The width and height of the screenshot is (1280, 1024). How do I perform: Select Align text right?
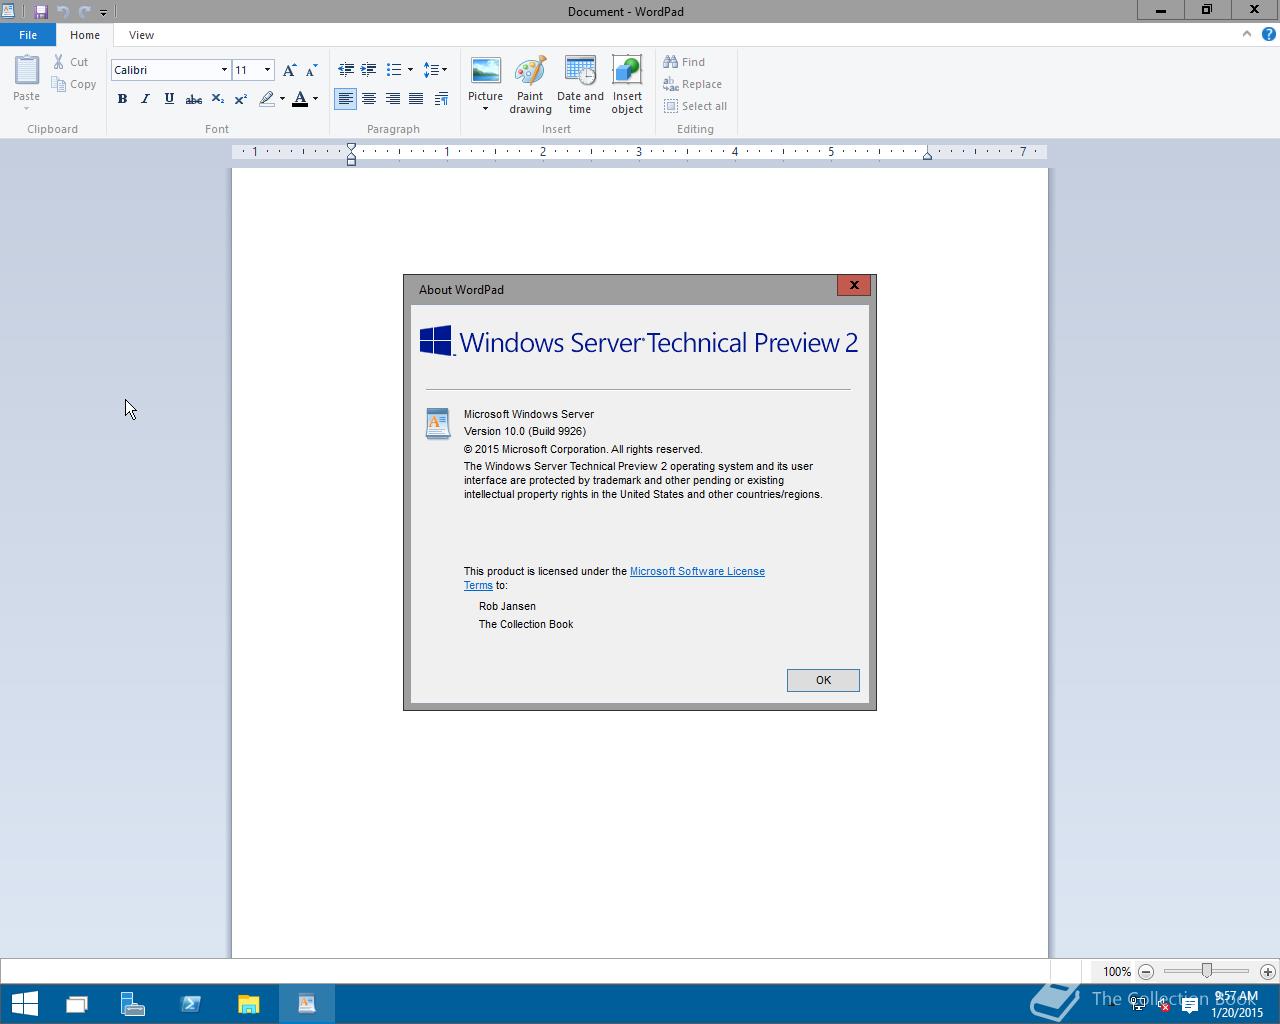pyautogui.click(x=393, y=99)
